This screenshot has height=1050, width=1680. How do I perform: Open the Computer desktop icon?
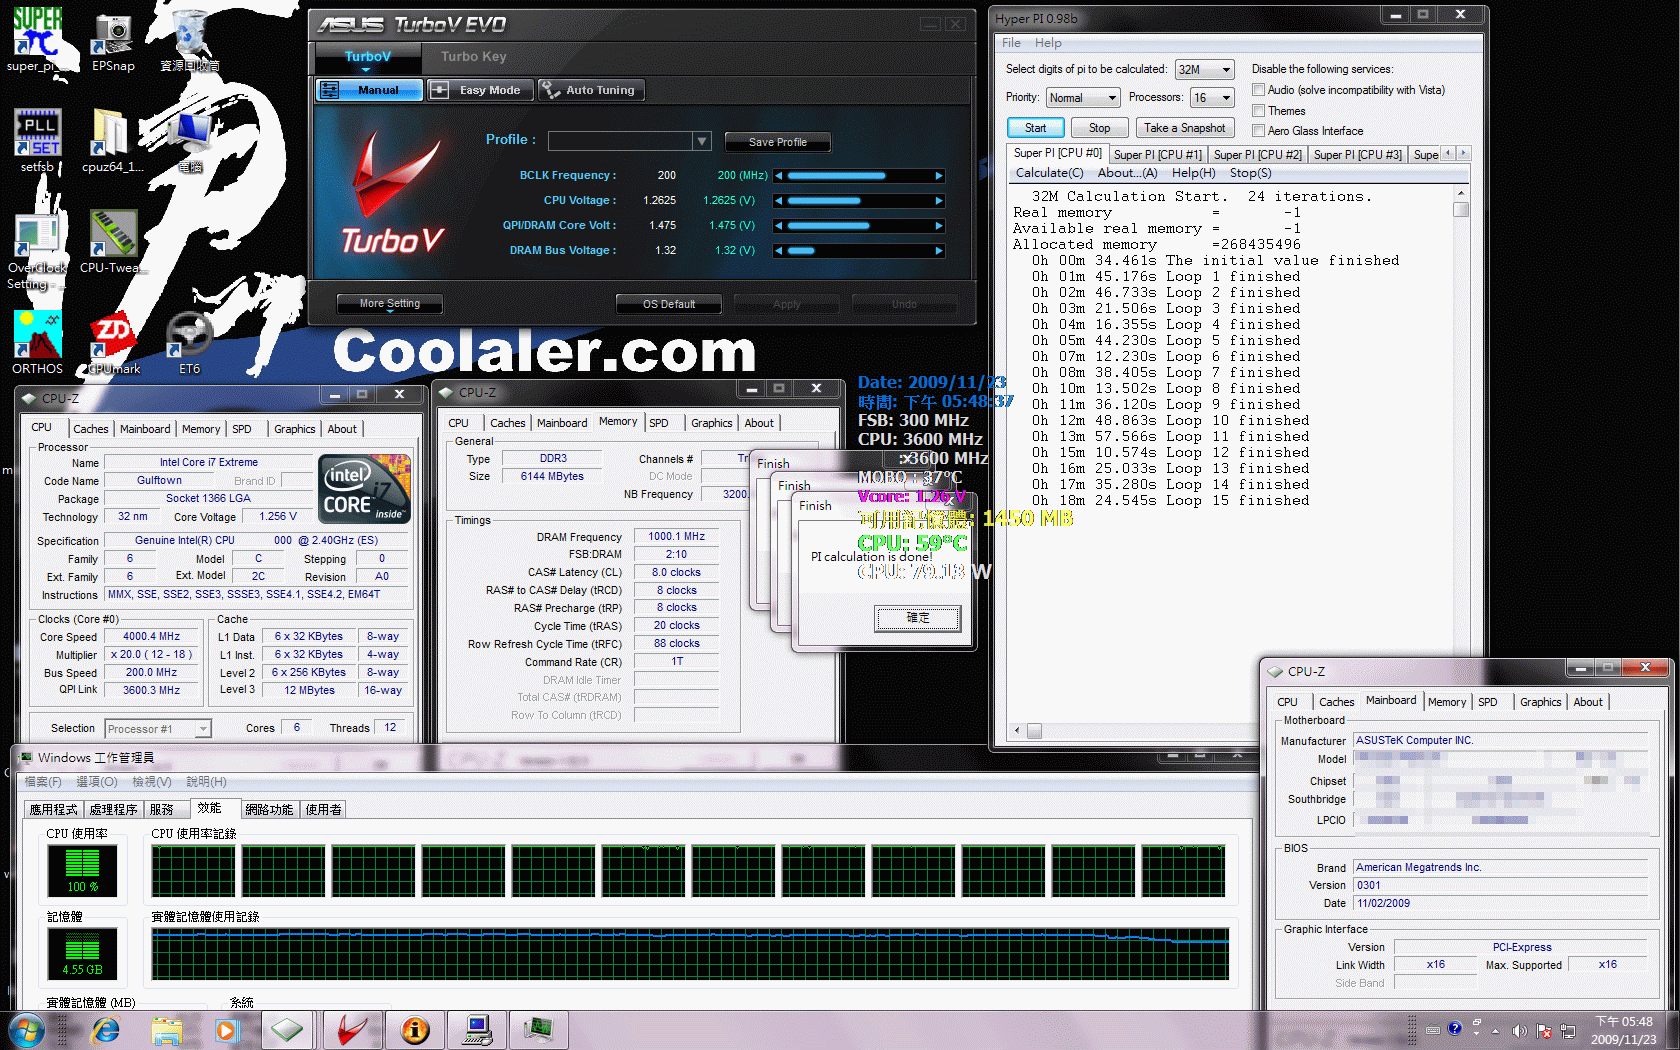pos(189,140)
